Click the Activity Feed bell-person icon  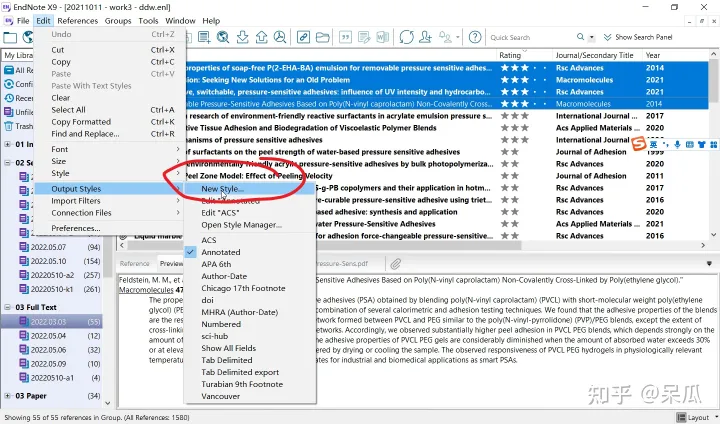[x=444, y=37]
